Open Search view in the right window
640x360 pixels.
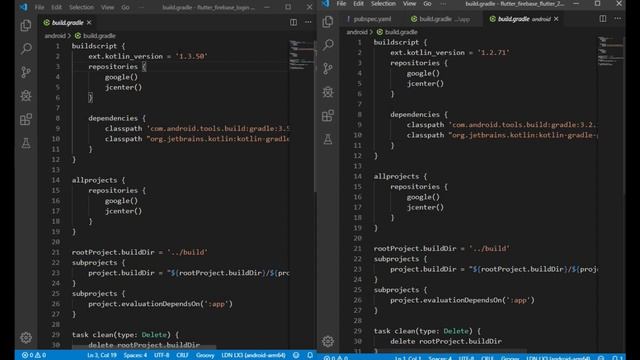click(x=328, y=44)
